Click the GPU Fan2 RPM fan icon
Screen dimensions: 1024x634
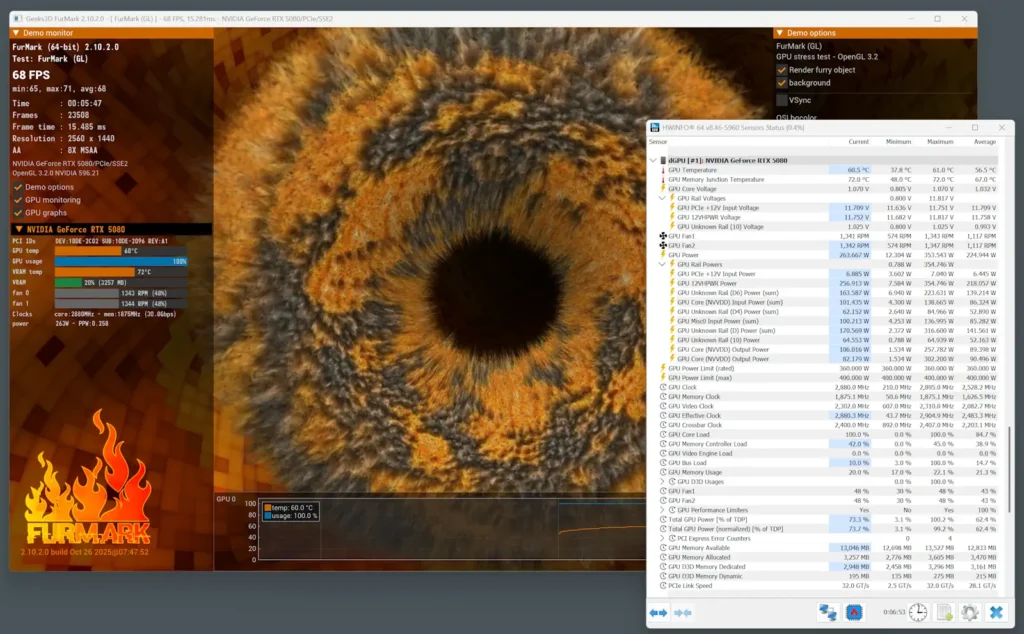tap(663, 246)
